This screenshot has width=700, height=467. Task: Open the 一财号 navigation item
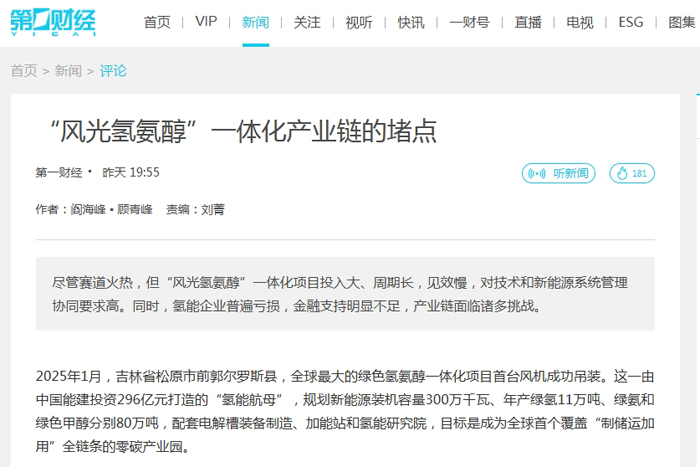tap(470, 22)
